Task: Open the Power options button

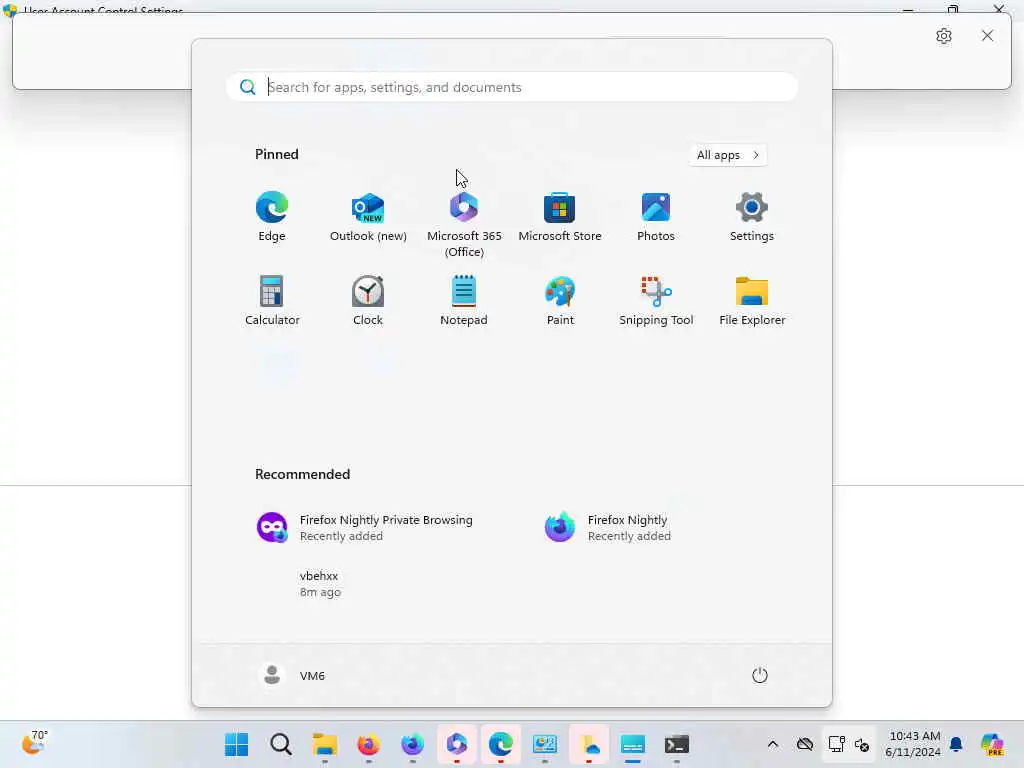Action: pos(760,675)
